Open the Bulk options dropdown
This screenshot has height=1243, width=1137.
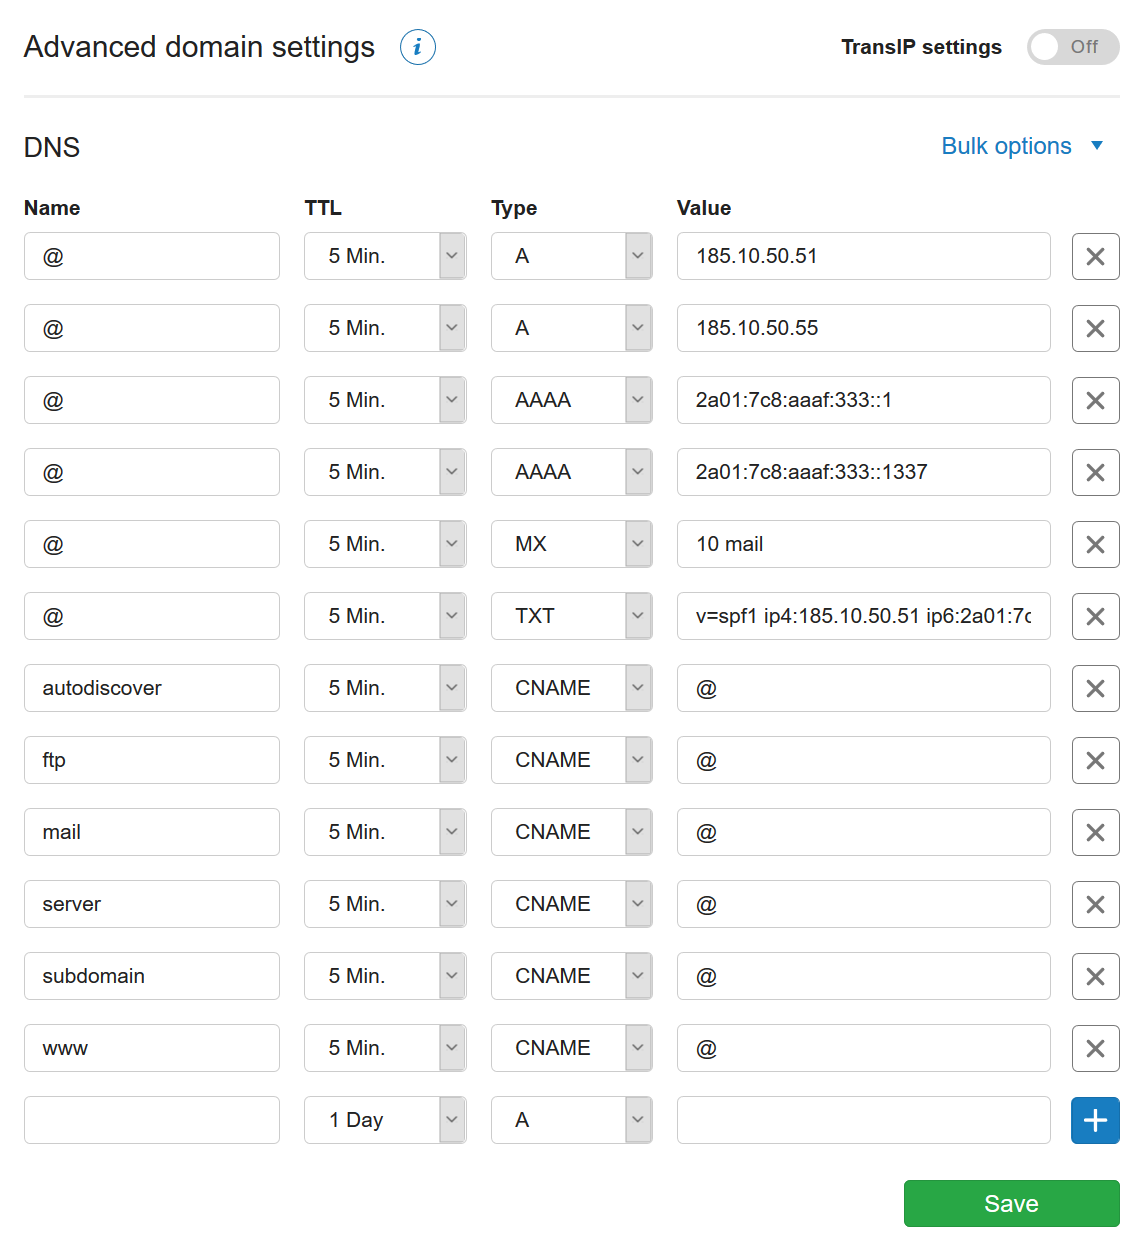tap(1022, 146)
